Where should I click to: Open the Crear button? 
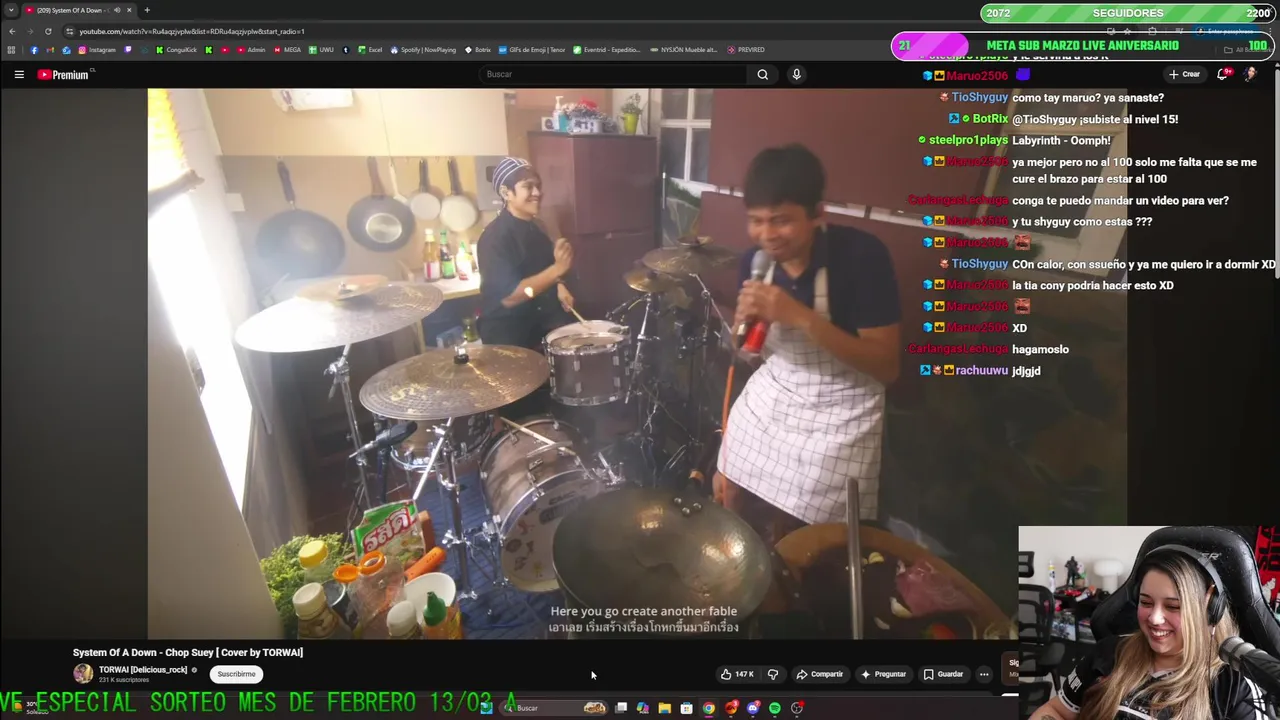coord(1184,74)
